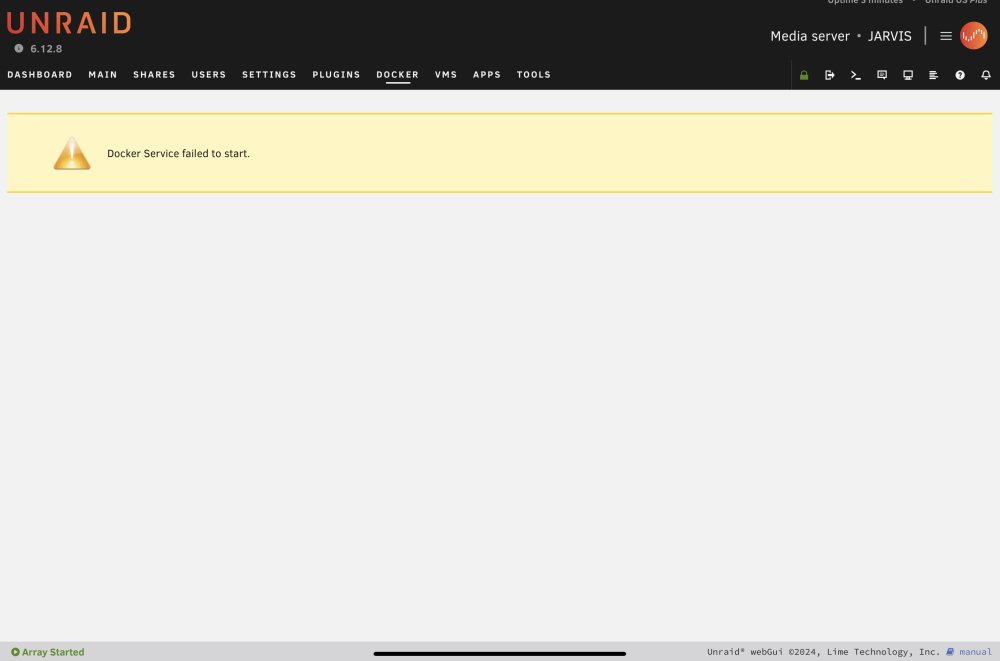The height and width of the screenshot is (661, 1000).
Task: Open the Plugins tab
Action: (336, 75)
